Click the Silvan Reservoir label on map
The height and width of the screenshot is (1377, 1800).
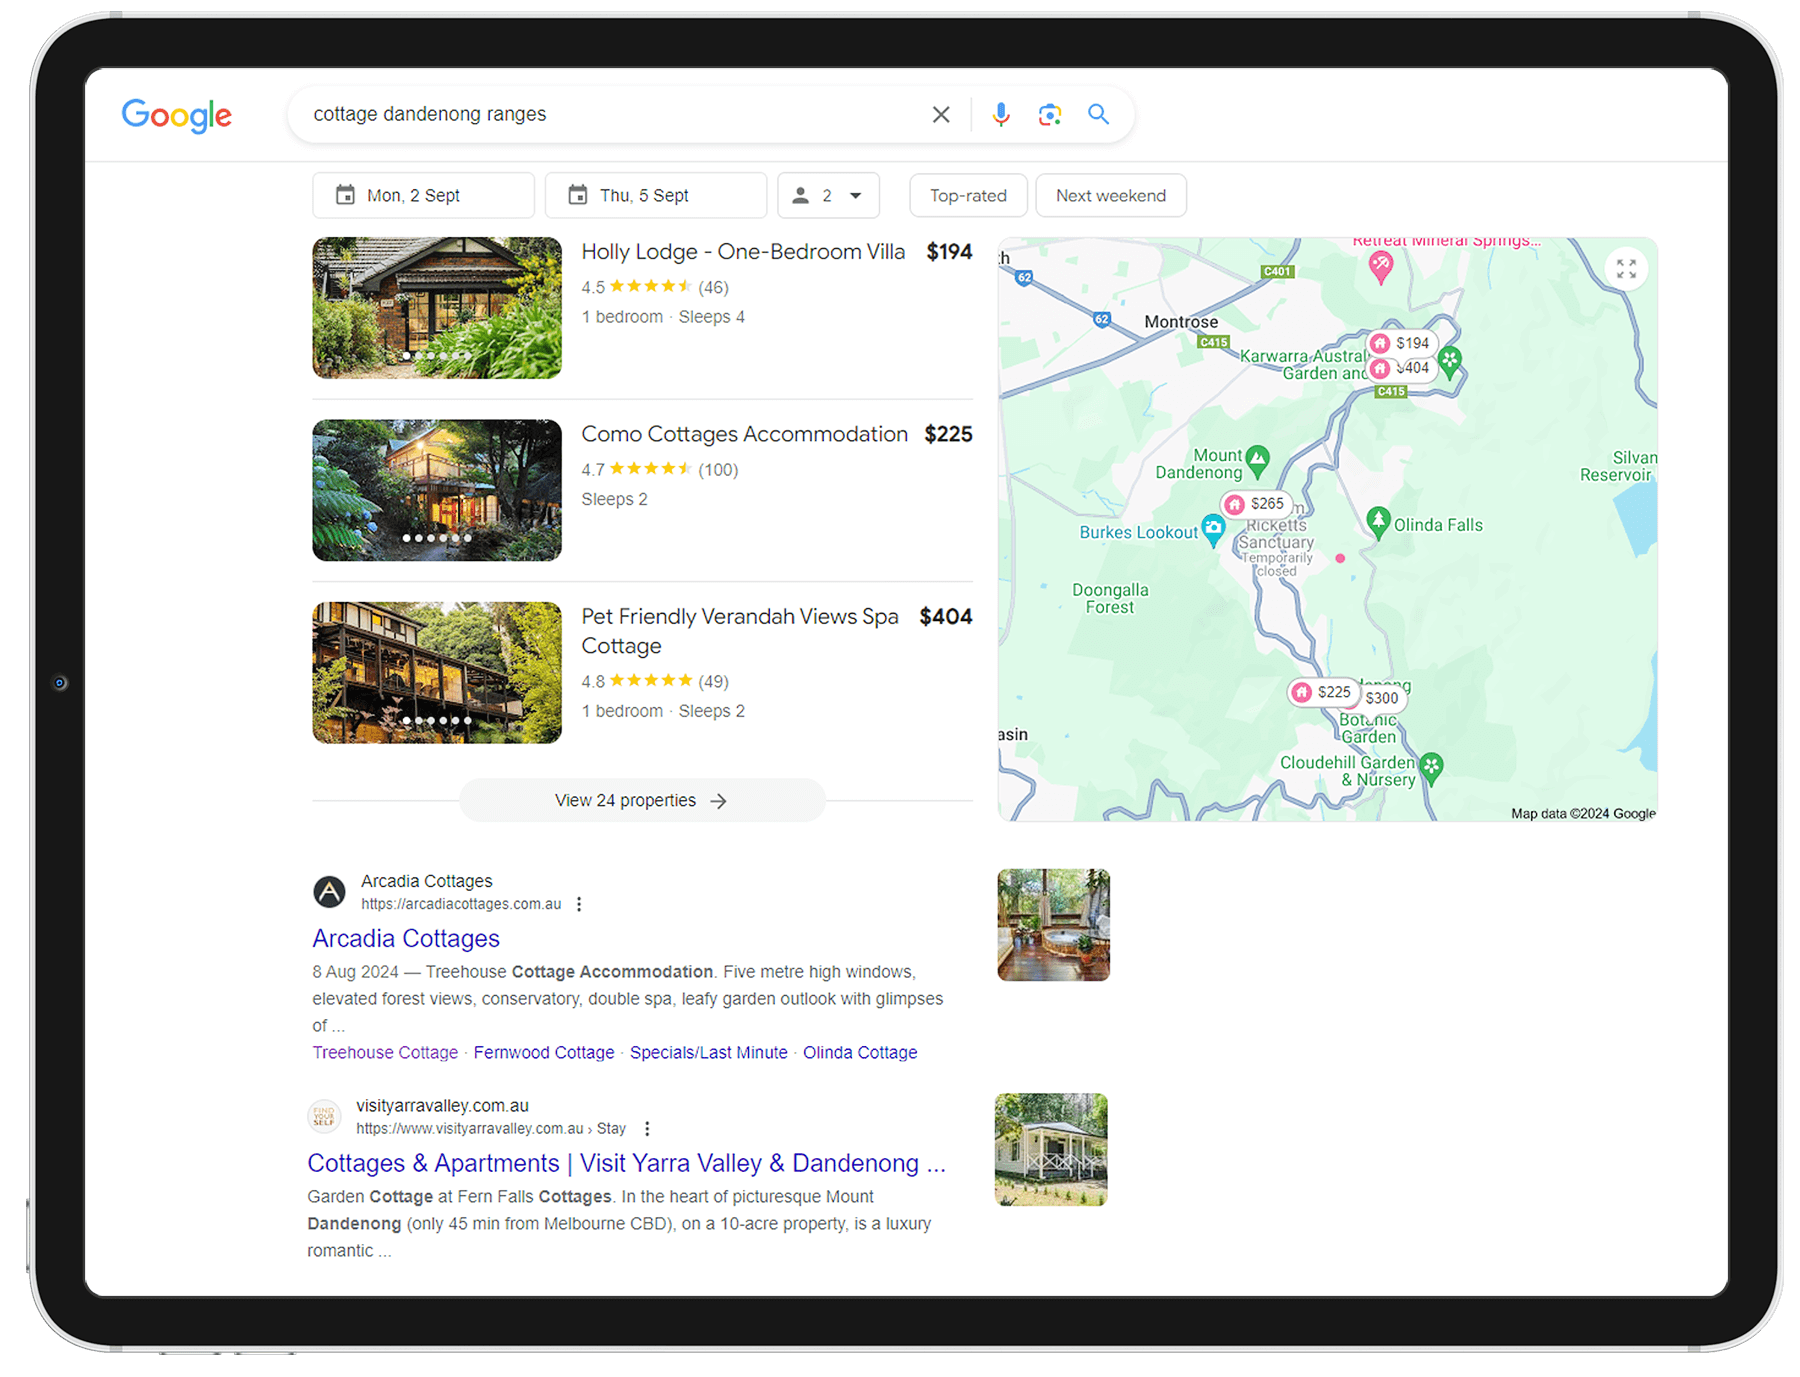[x=1617, y=466]
